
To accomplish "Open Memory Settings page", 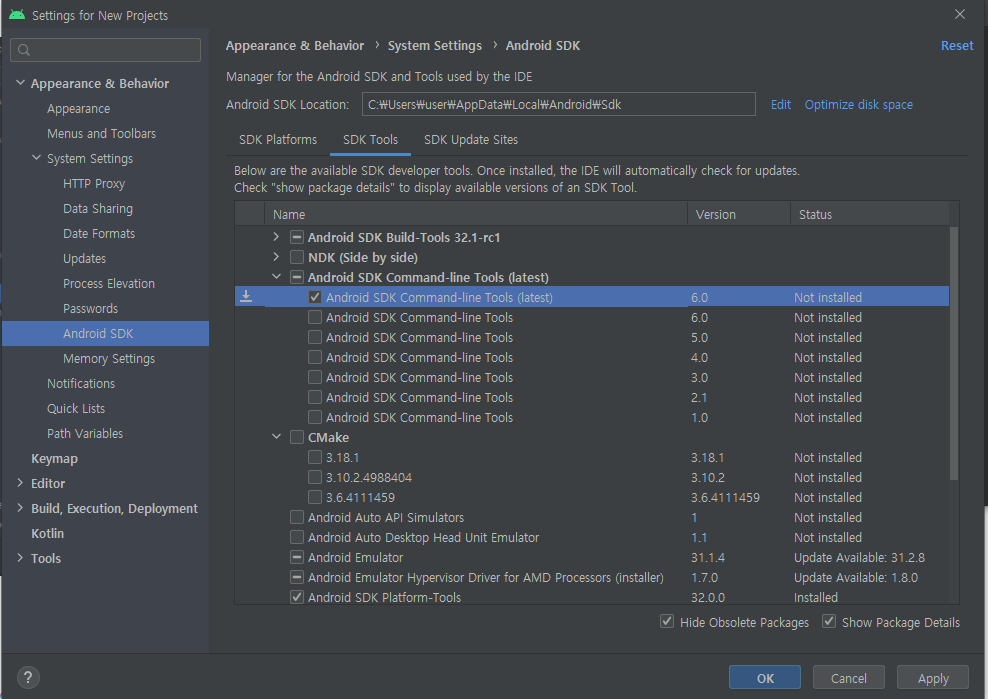I will coord(109,359).
